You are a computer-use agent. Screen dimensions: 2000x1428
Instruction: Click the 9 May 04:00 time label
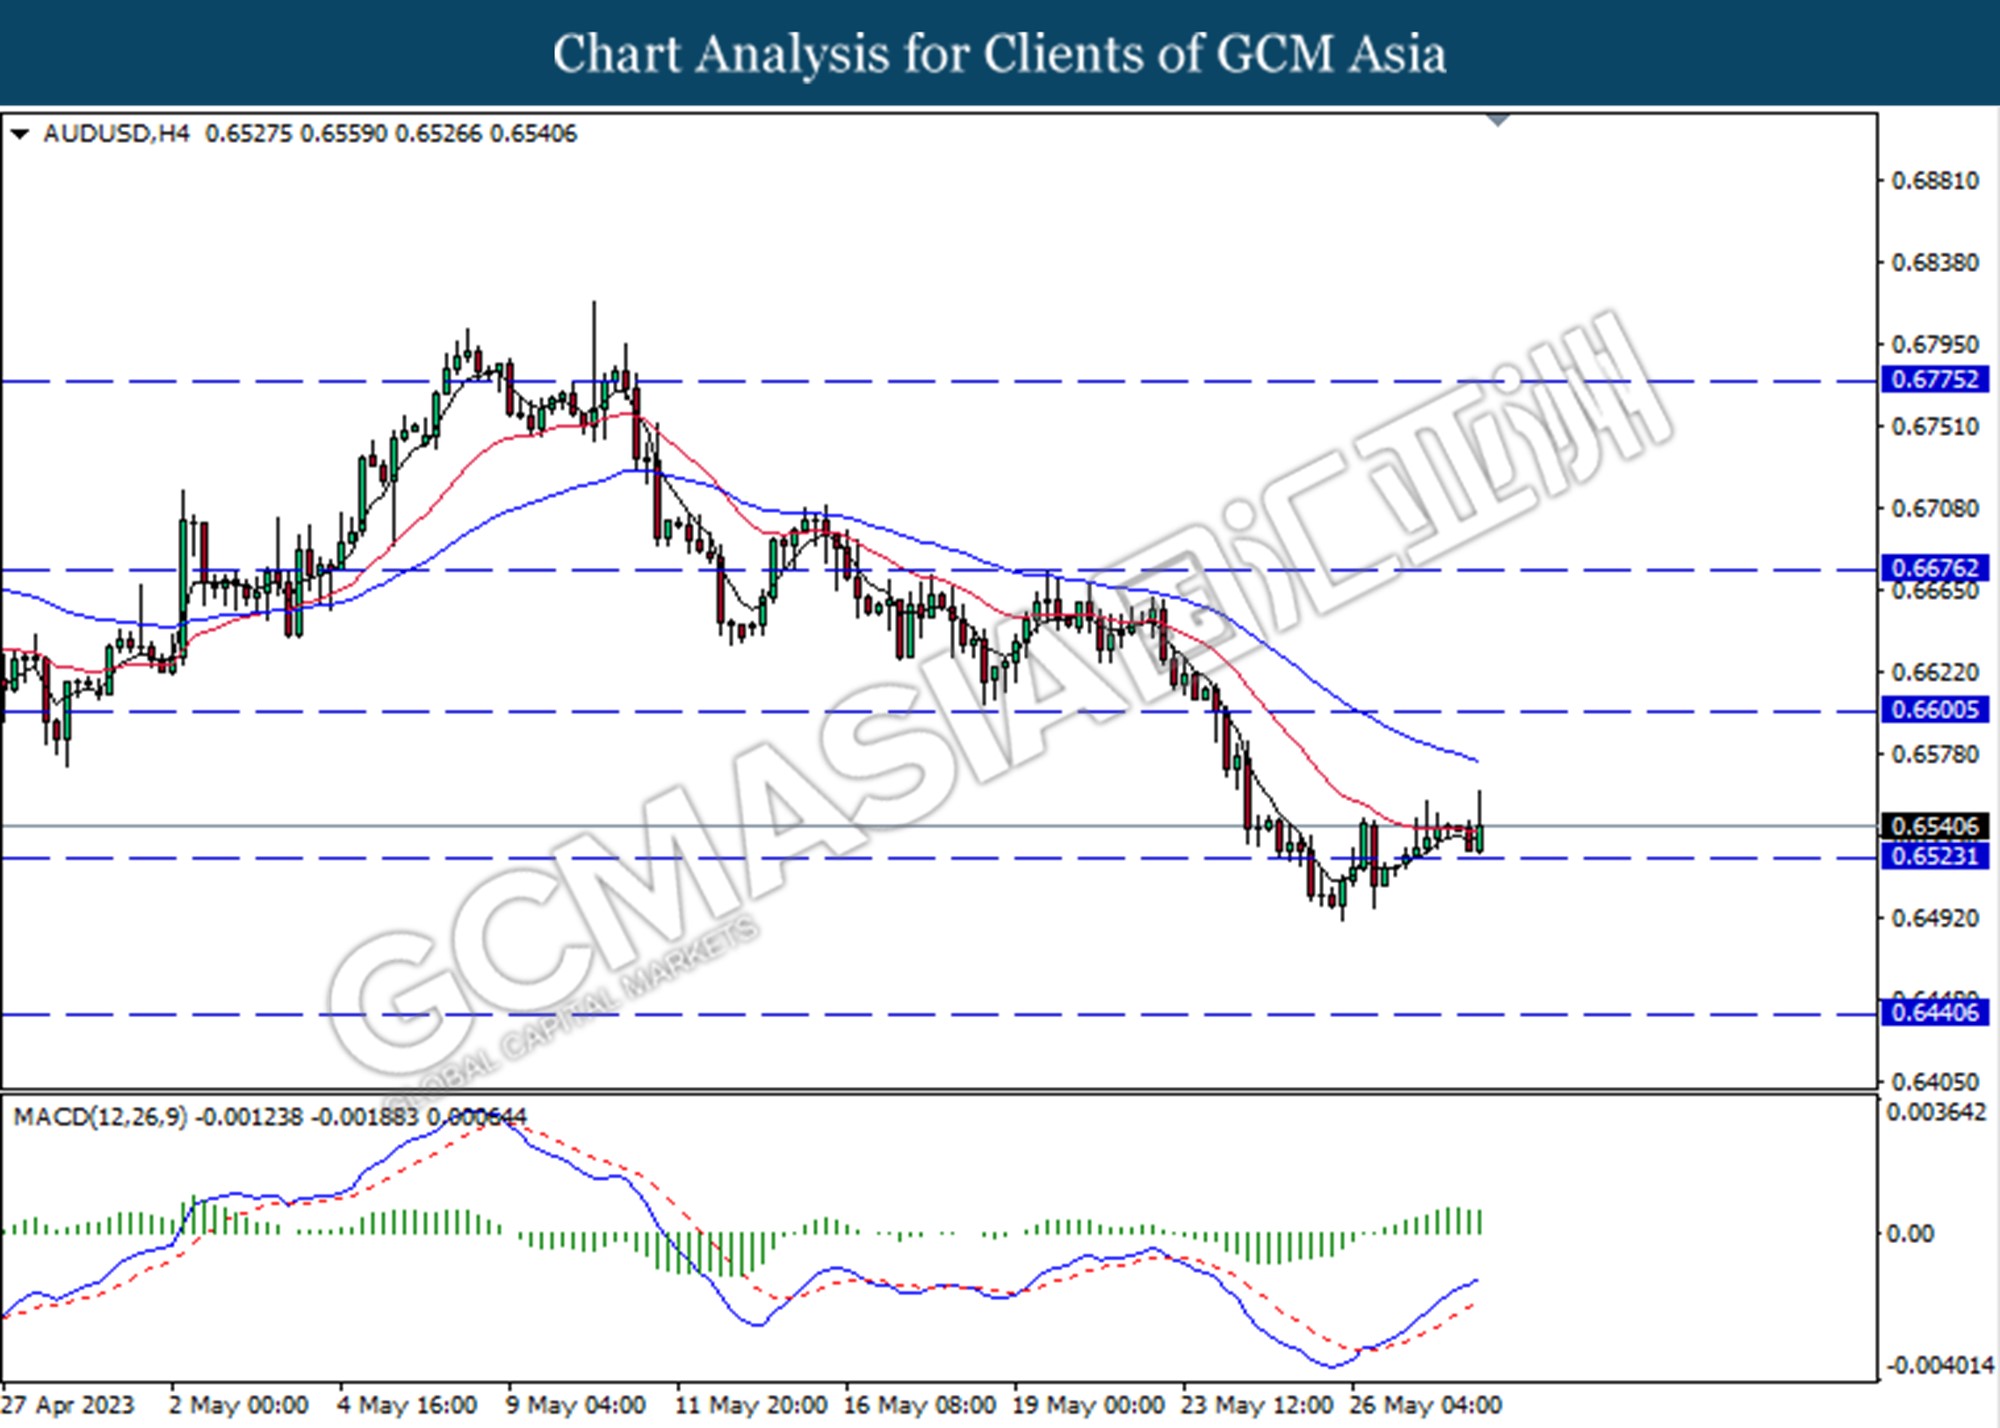[x=575, y=1405]
